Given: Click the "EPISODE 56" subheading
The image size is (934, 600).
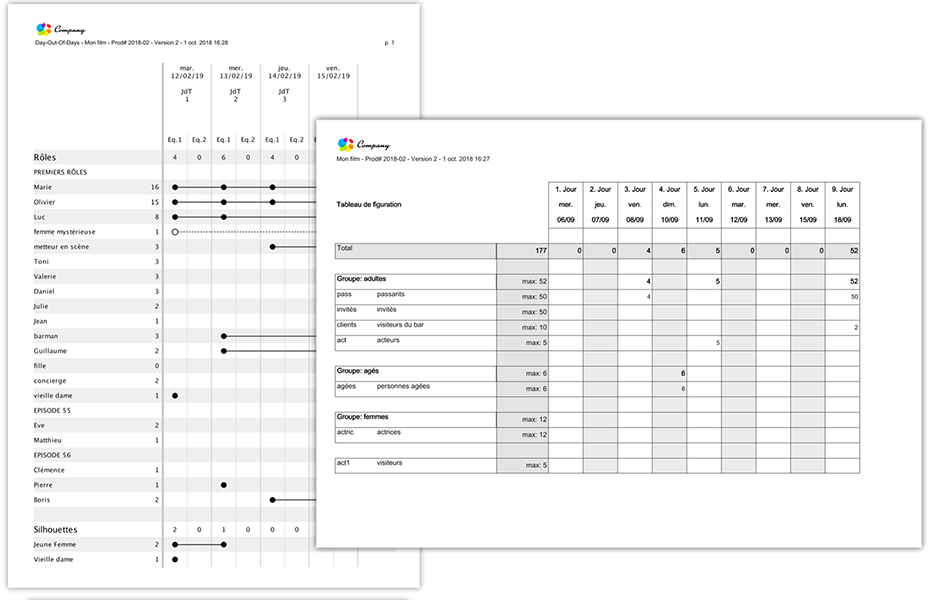Looking at the screenshot, I should 52,455.
